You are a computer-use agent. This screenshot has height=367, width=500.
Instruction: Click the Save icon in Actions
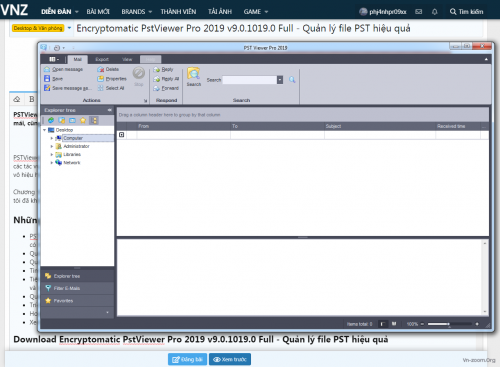click(47, 79)
